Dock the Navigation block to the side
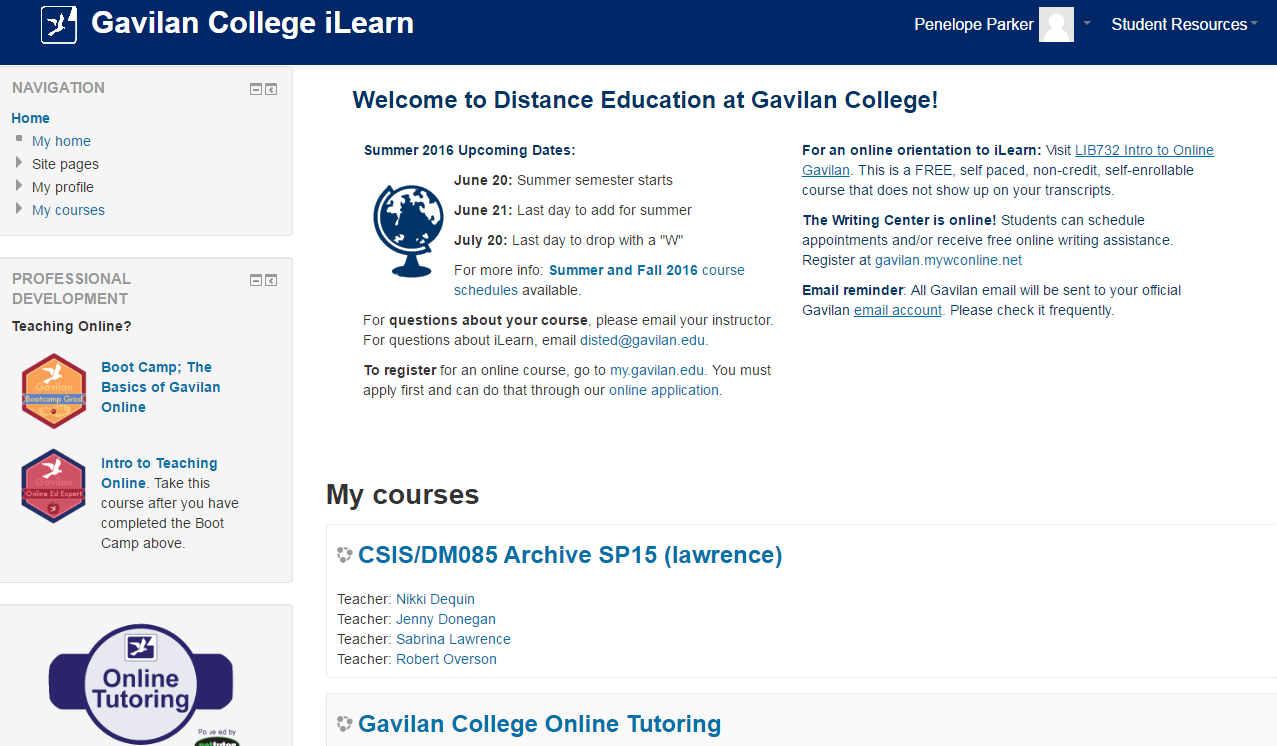Viewport: 1277px width, 746px height. 271,89
